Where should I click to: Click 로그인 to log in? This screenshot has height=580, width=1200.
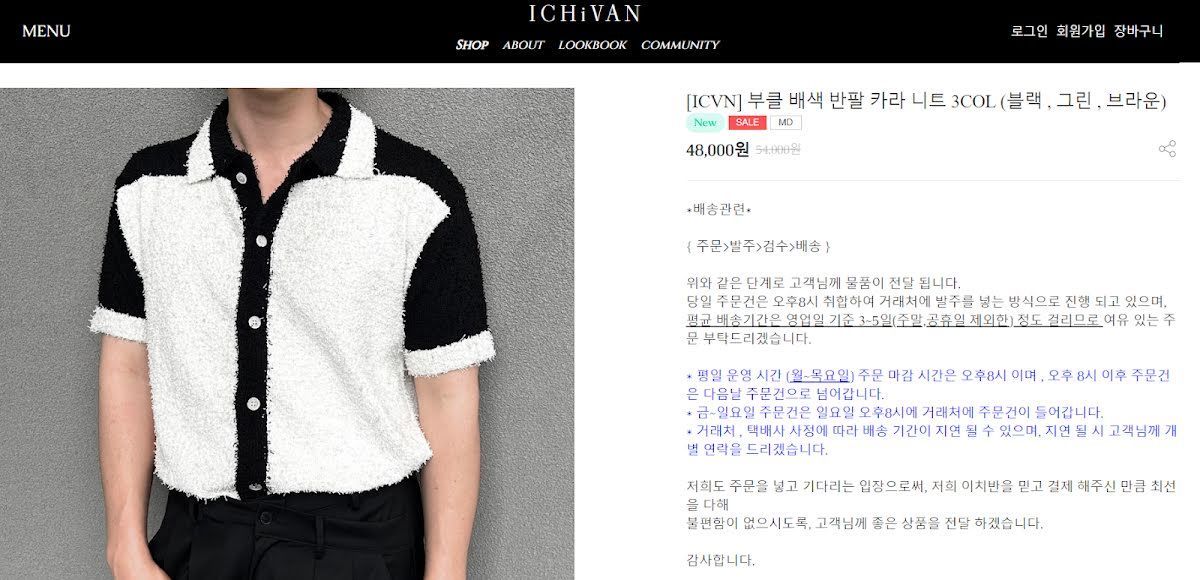(1029, 31)
